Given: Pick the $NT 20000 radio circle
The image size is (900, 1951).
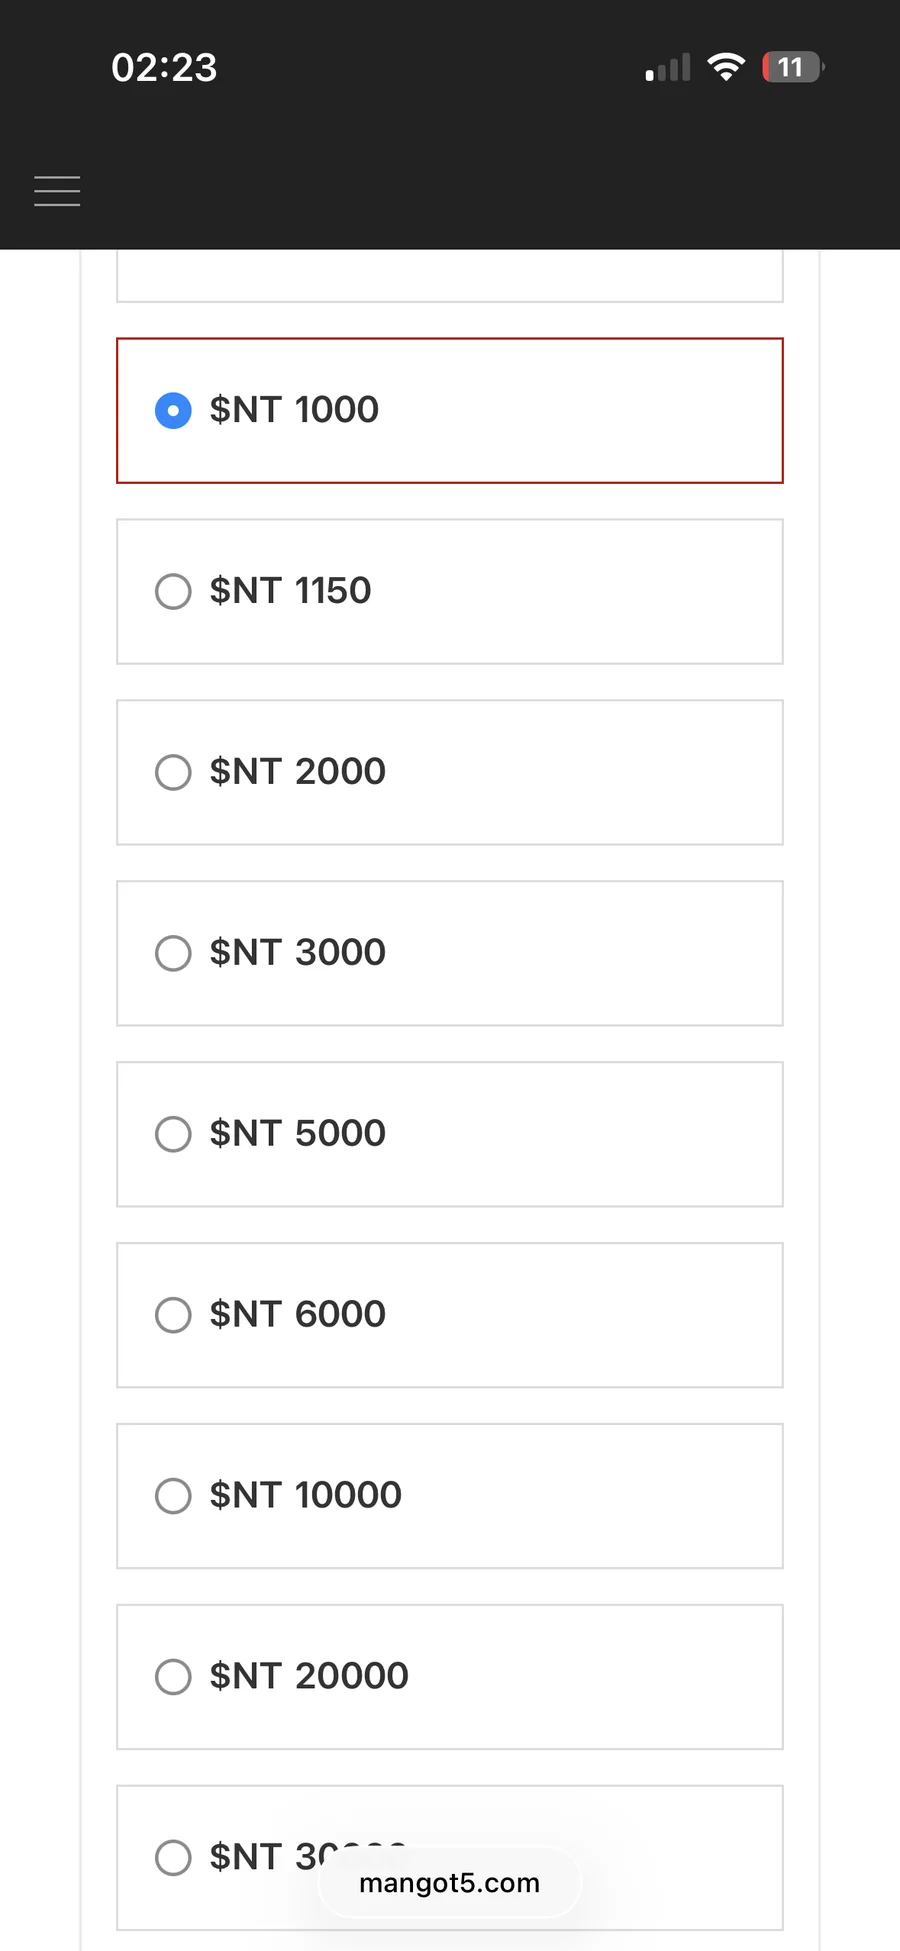Looking at the screenshot, I should [x=173, y=1677].
